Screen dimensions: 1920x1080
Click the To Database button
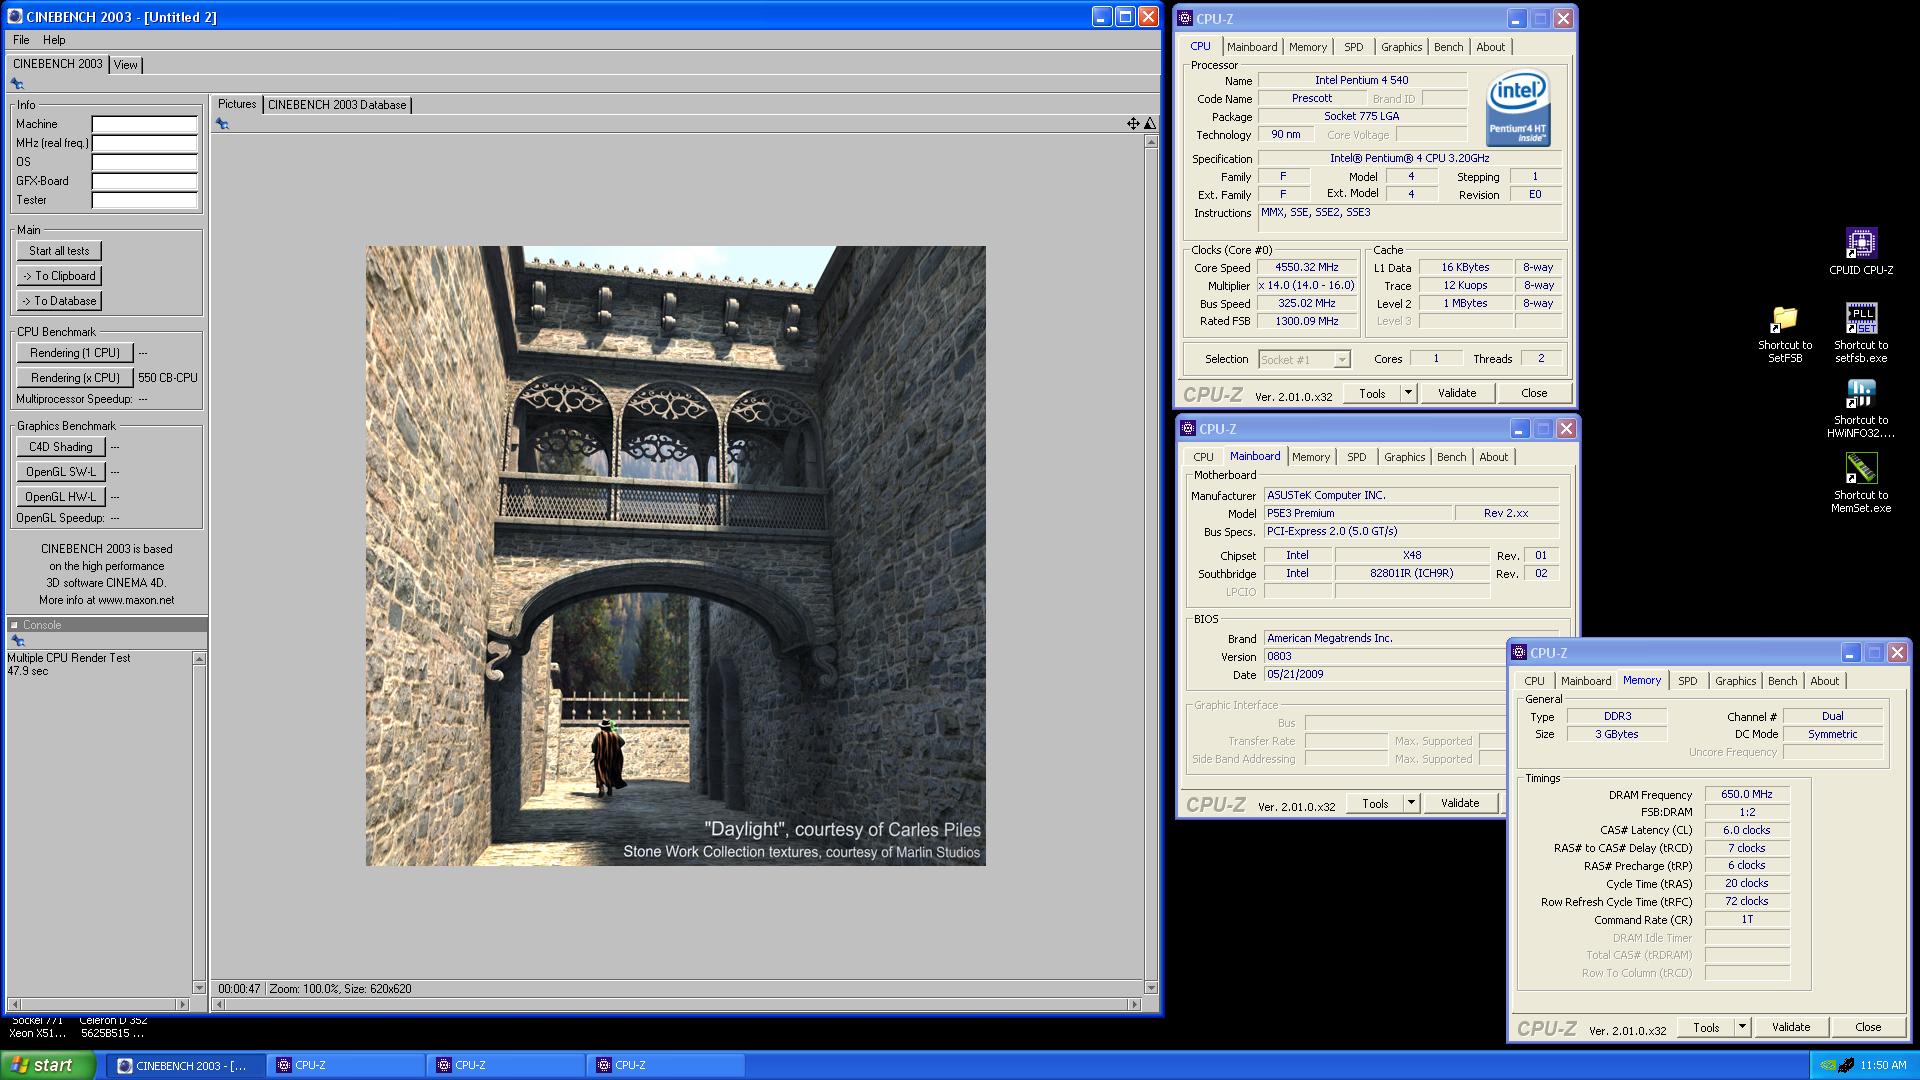[x=59, y=301]
